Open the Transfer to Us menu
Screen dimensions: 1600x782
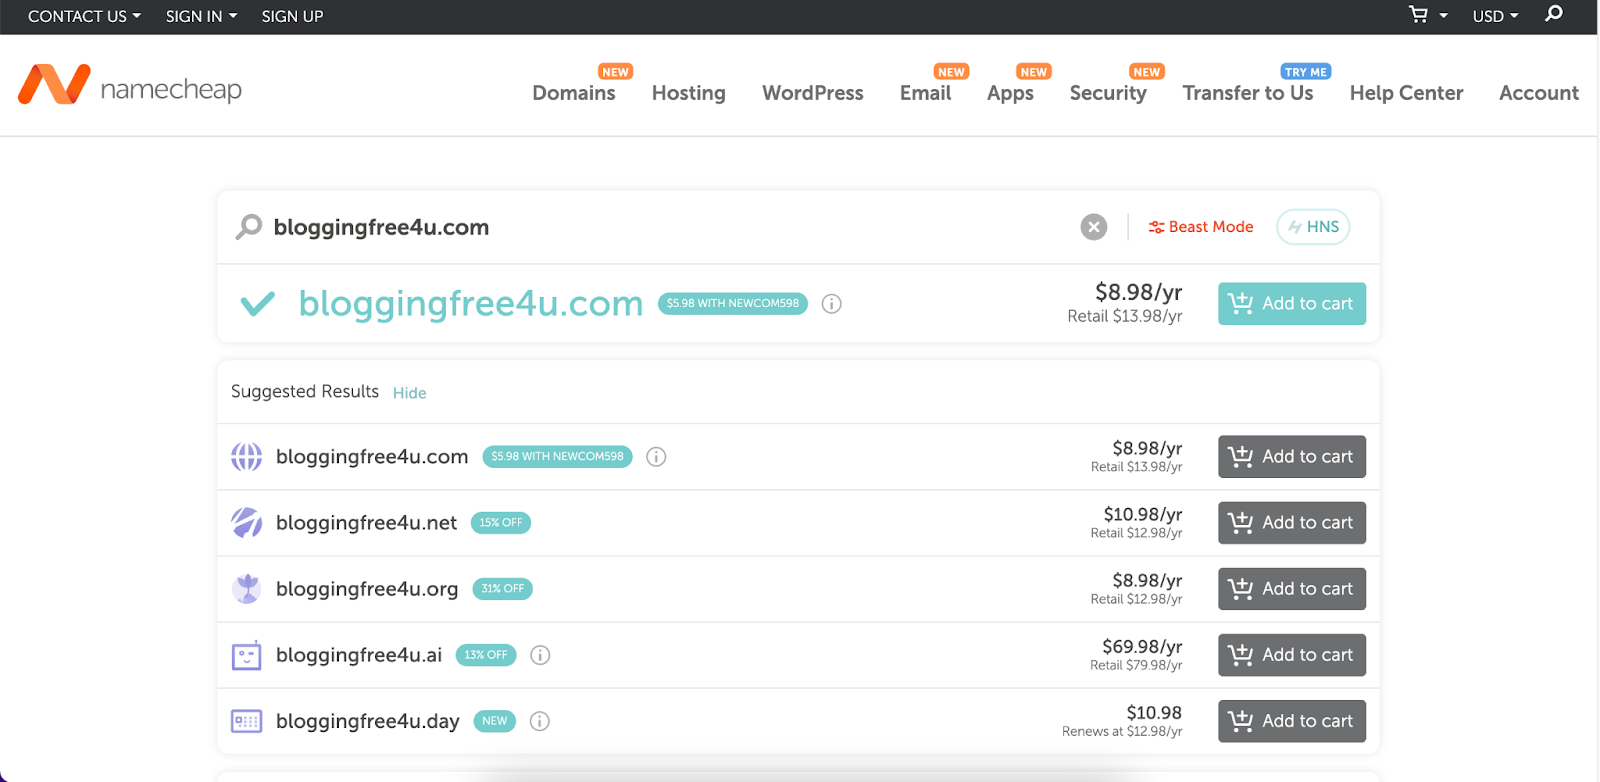pos(1248,93)
